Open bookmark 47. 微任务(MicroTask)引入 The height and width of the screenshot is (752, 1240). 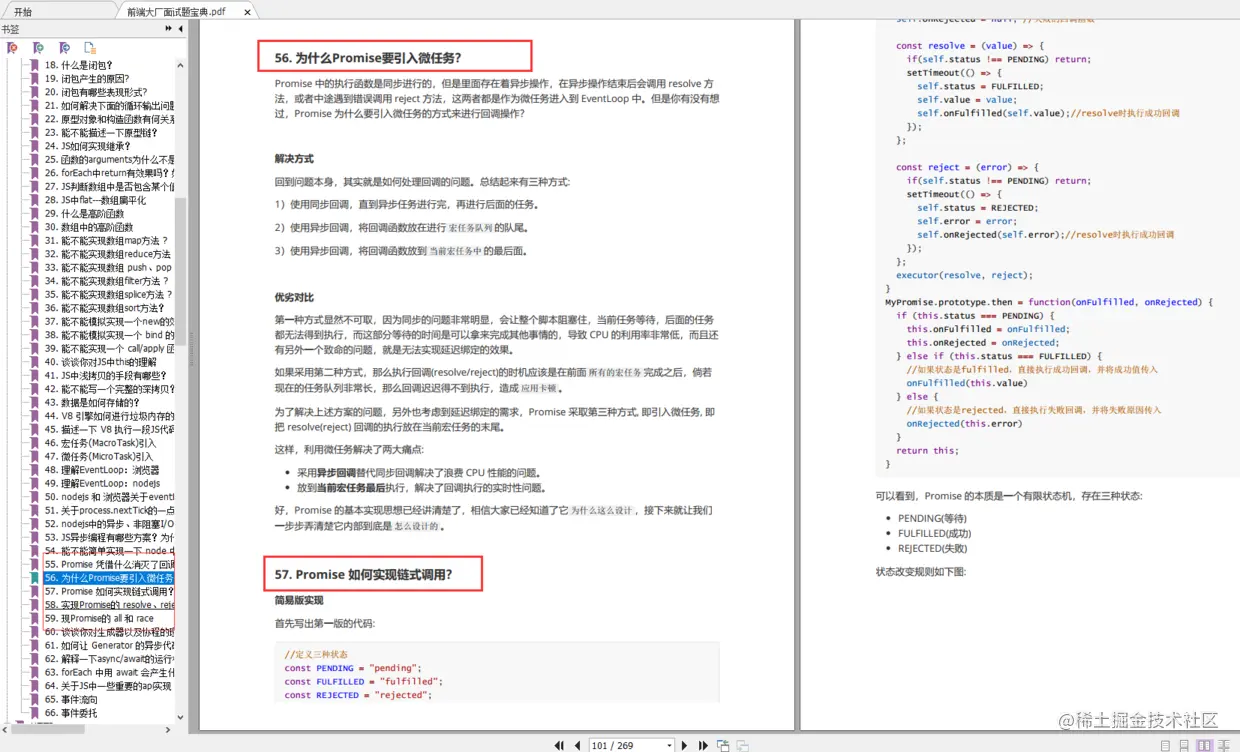click(98, 456)
